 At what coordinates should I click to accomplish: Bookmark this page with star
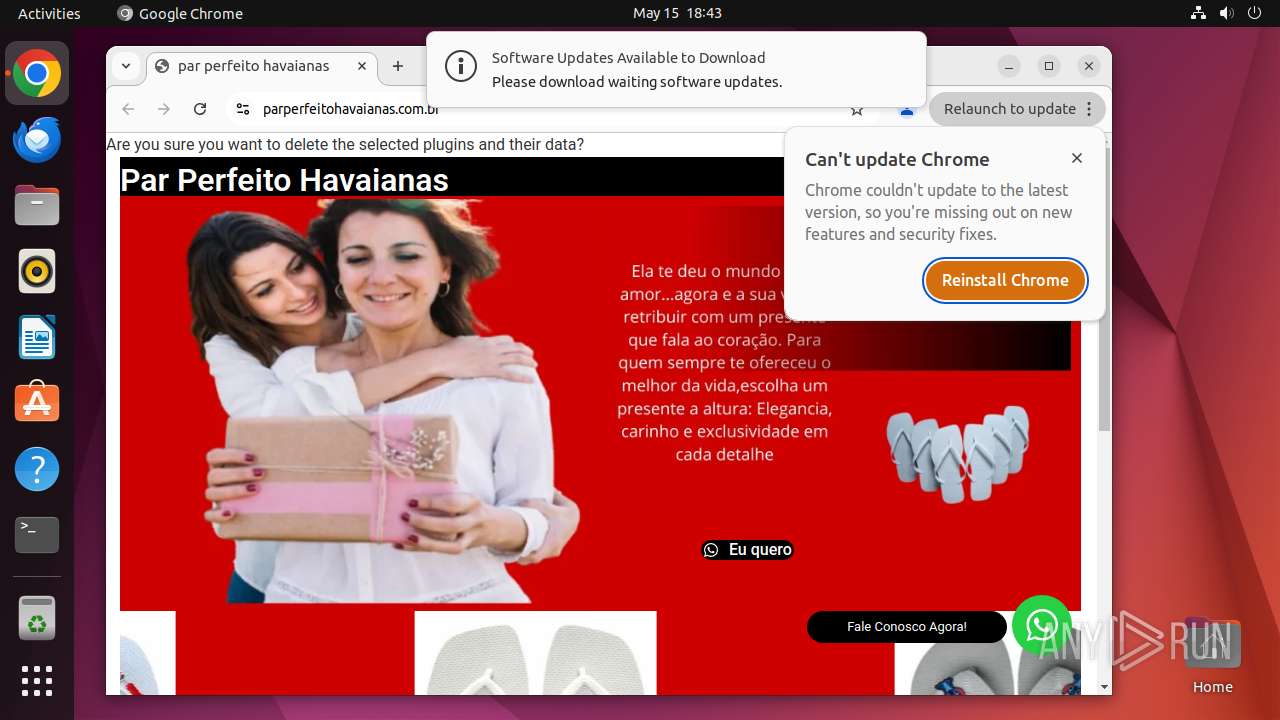(857, 110)
